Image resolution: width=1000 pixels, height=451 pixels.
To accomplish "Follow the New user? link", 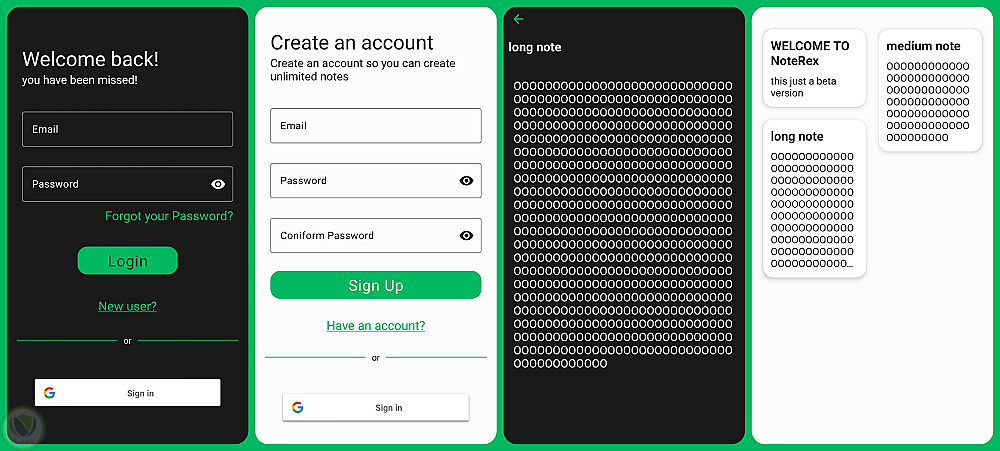I will pos(128,306).
